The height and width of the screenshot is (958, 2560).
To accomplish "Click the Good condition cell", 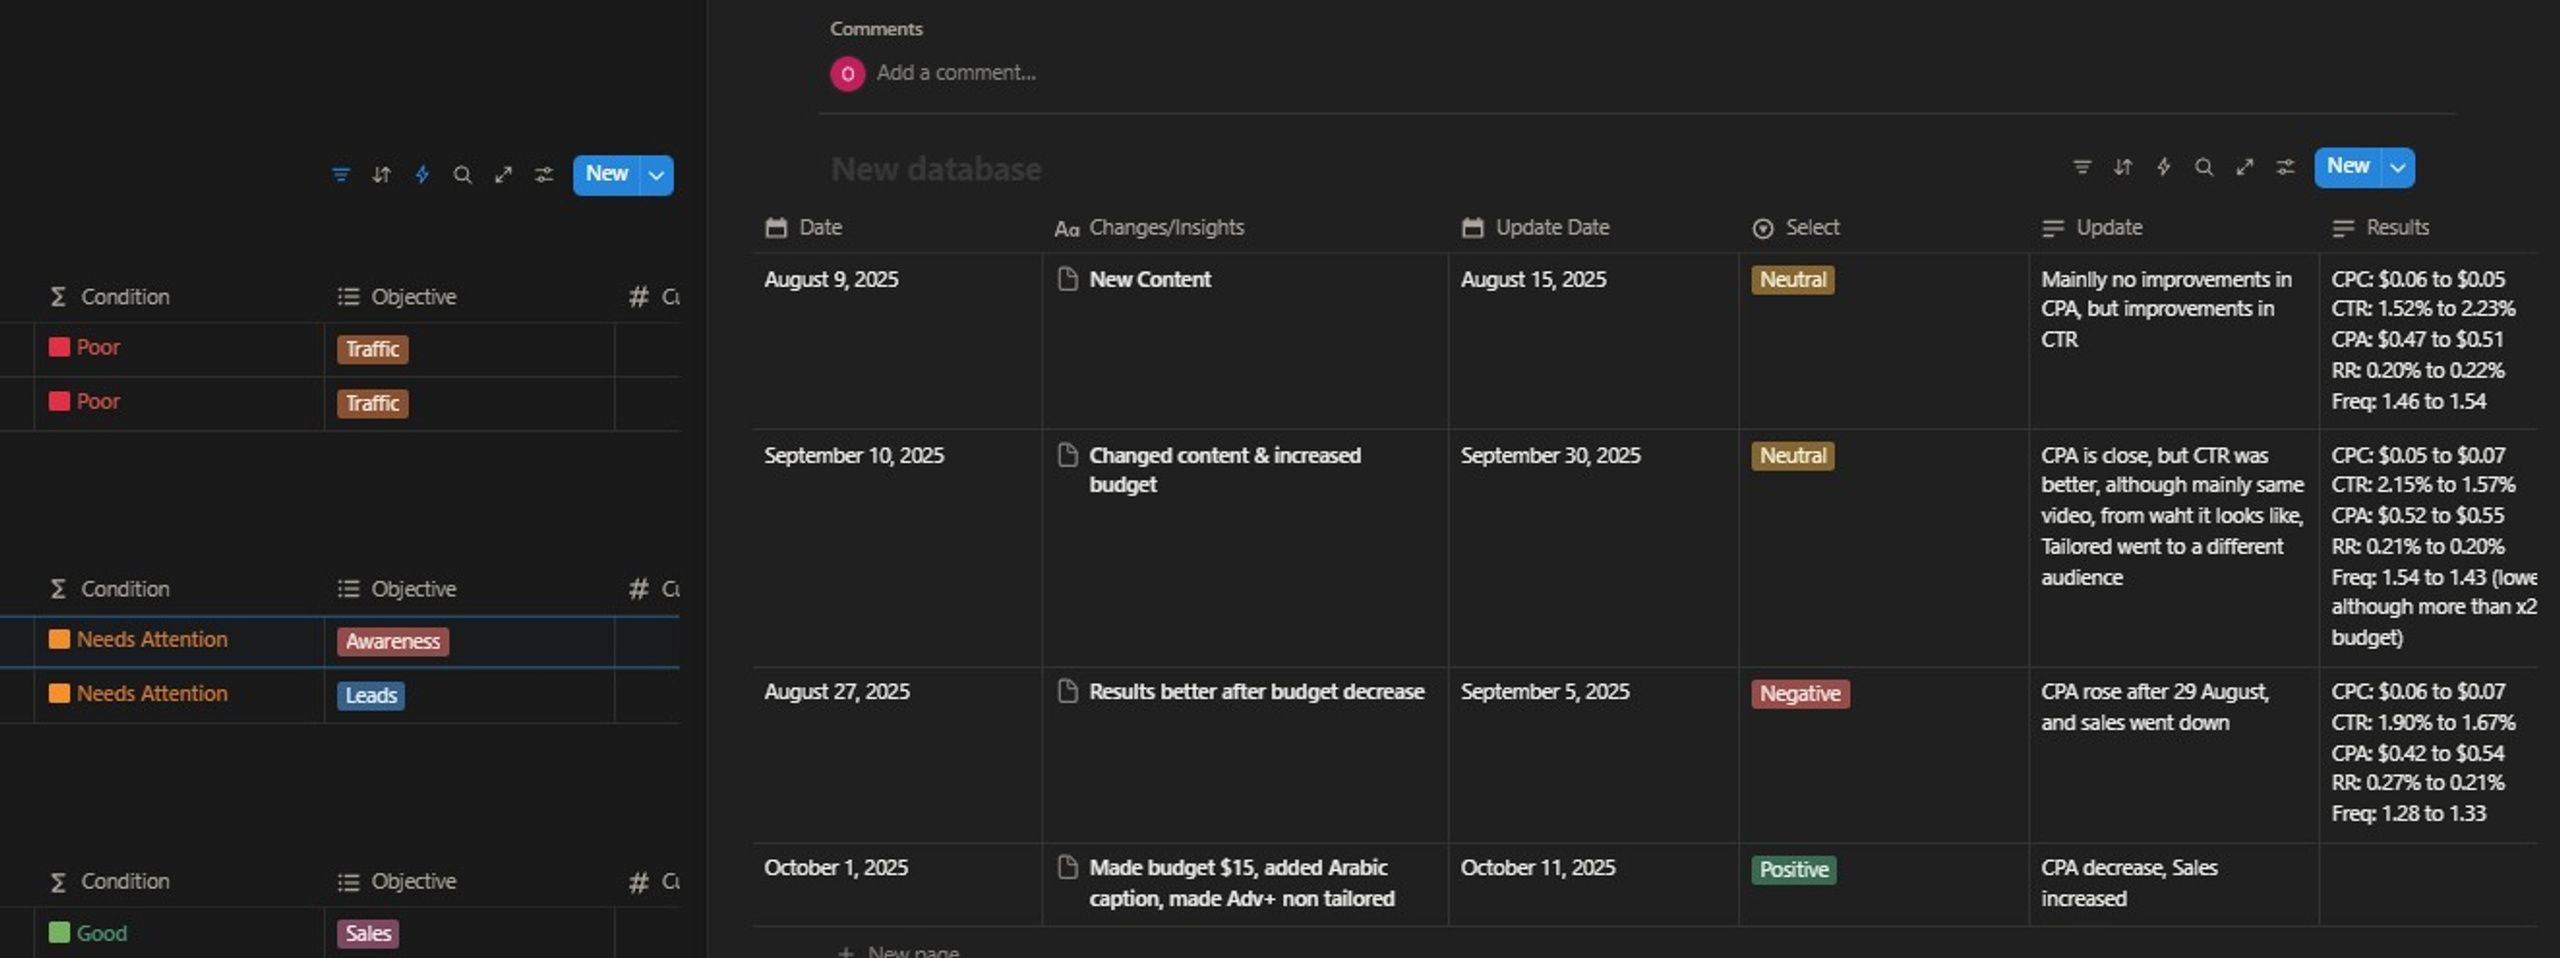I will pos(179,933).
